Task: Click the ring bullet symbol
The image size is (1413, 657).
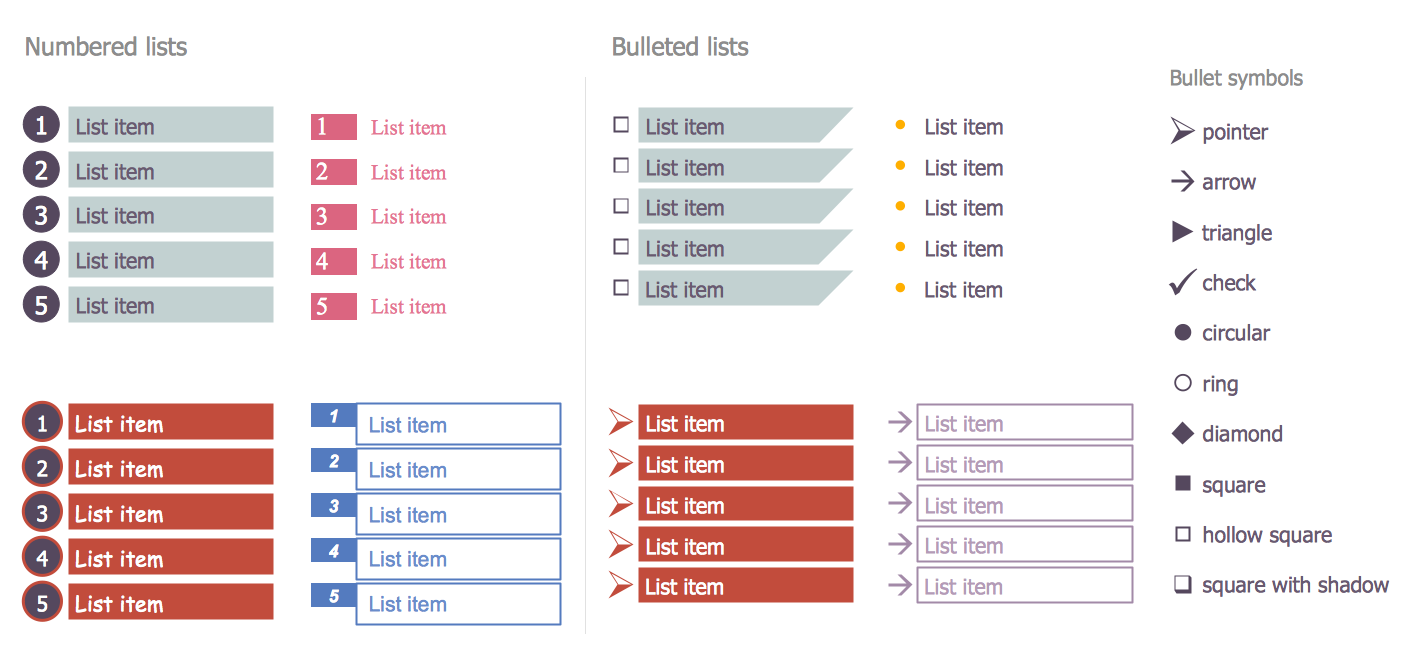Action: pyautogui.click(x=1182, y=383)
